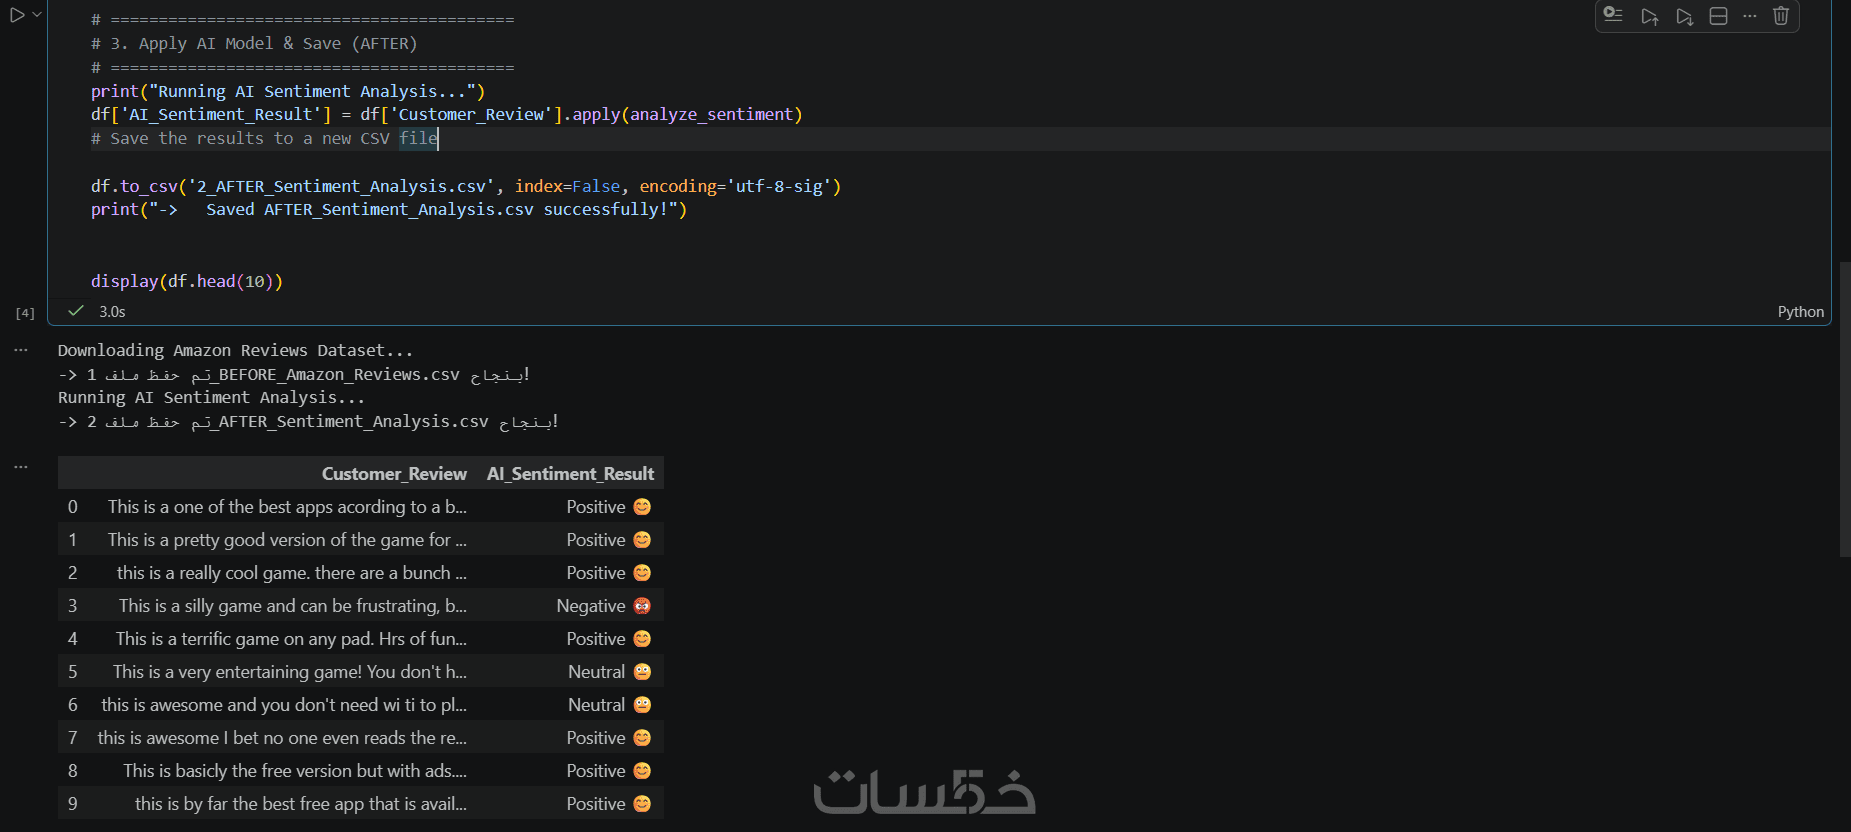The image size is (1851, 832).
Task: Click the green success checkmark status
Action: pos(75,311)
